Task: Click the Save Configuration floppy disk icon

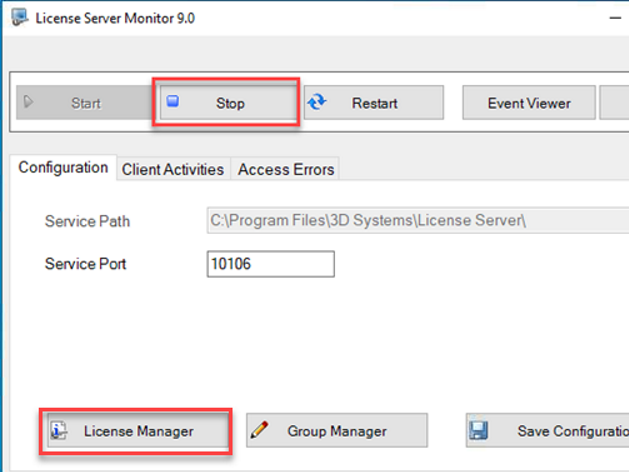Action: 478,430
